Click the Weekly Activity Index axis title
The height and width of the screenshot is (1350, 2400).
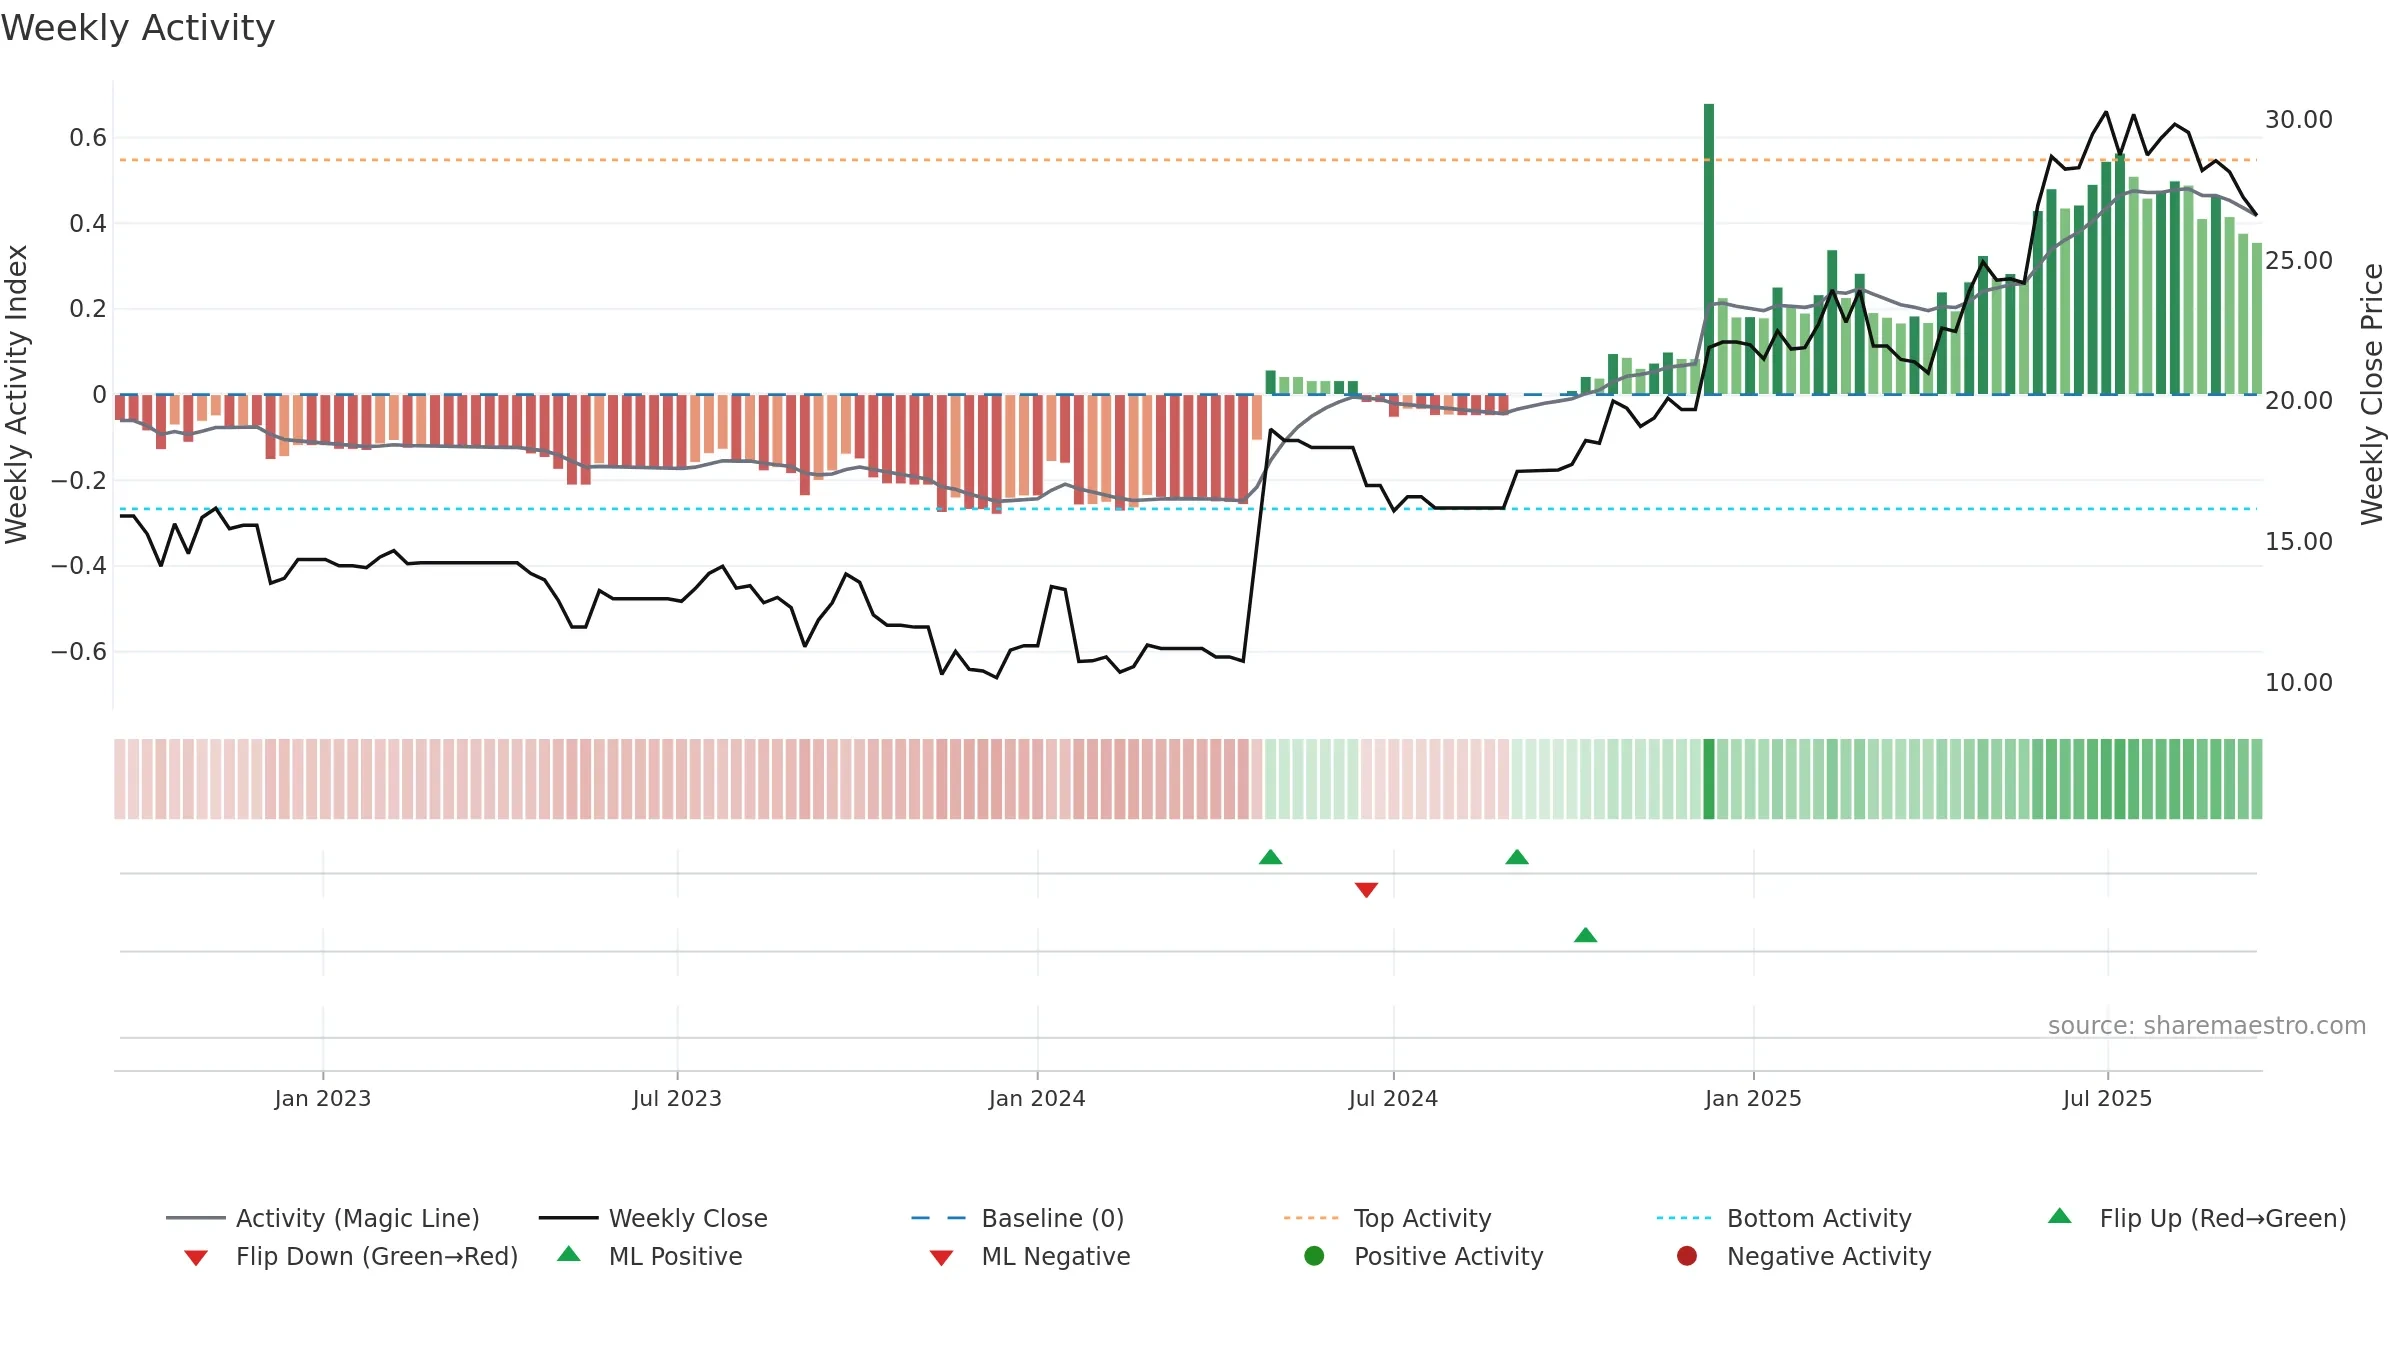[16, 394]
